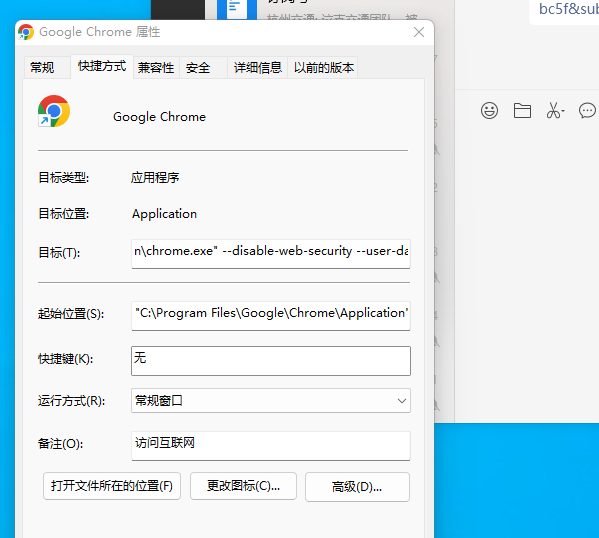Open the 以前的版本 tab
Viewport: 599px width, 538px height.
click(x=323, y=68)
